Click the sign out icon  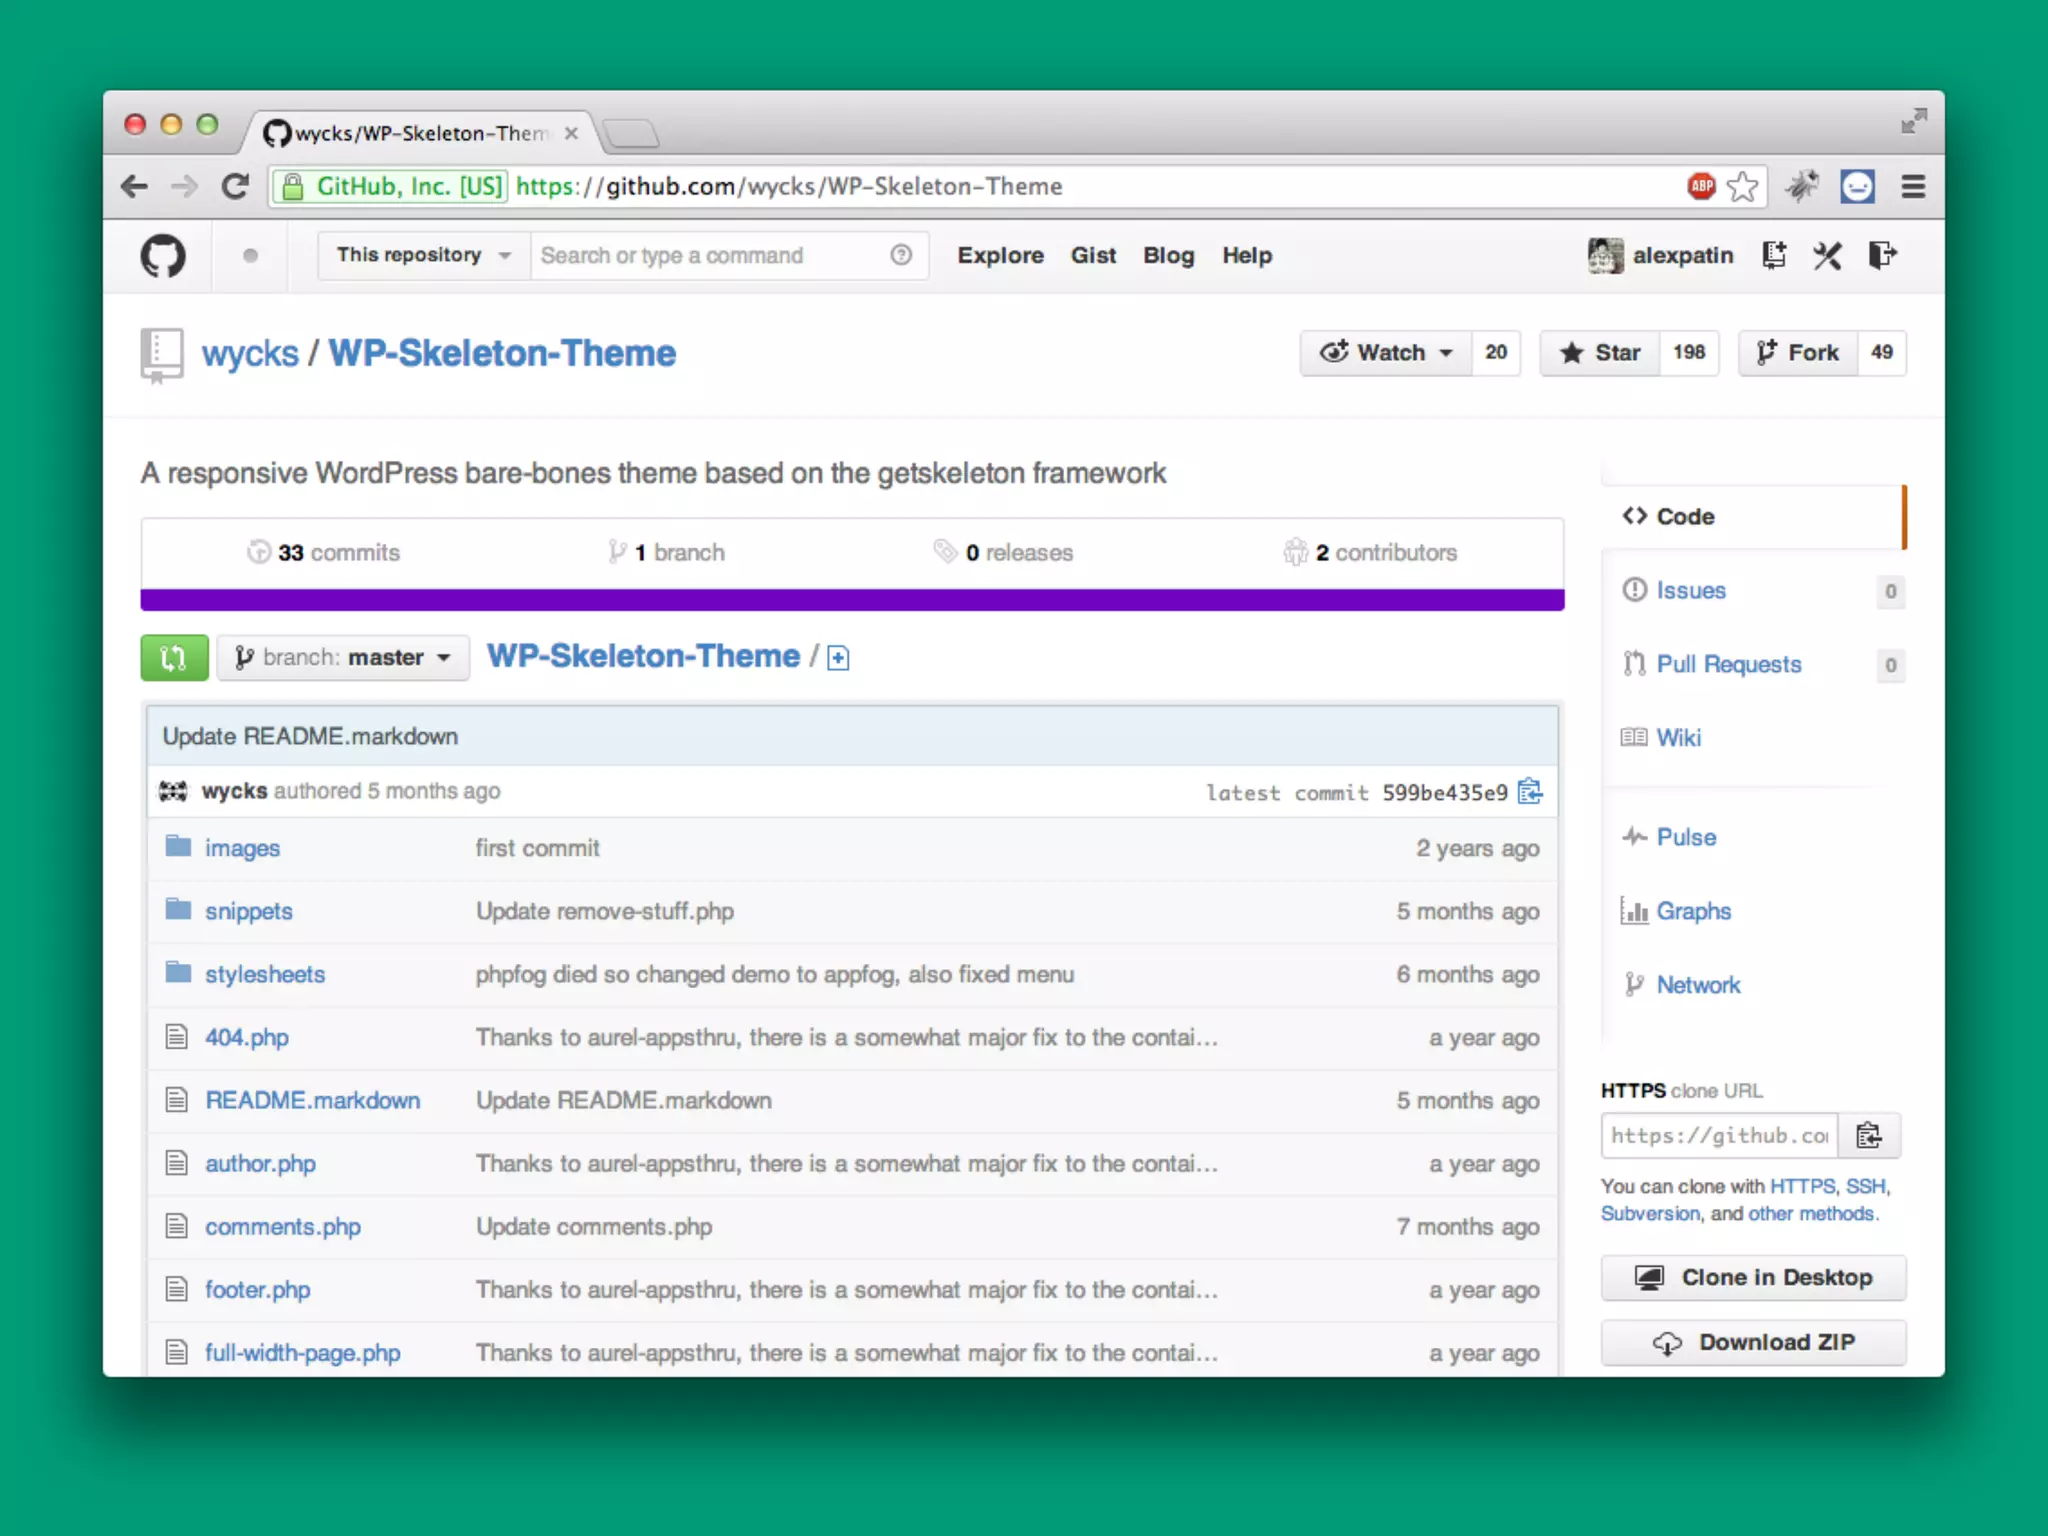click(1882, 256)
